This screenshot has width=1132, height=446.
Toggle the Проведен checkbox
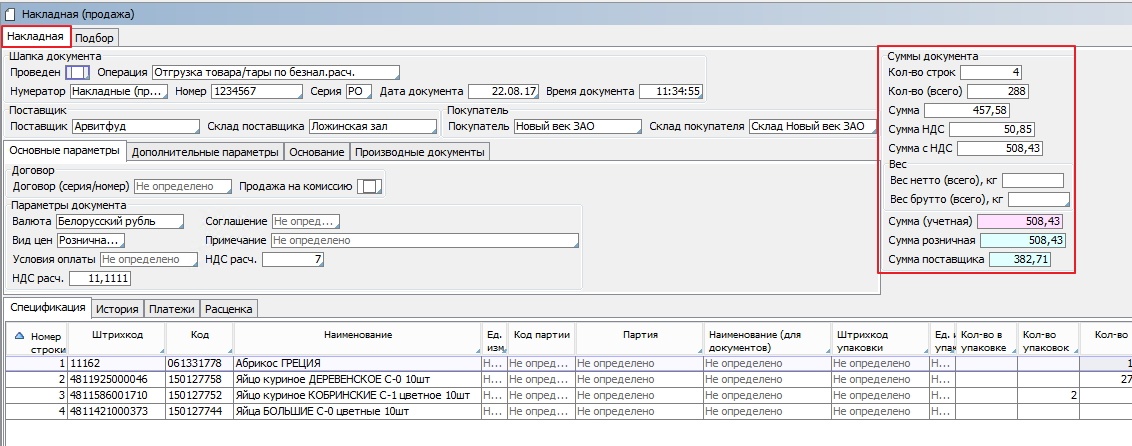click(77, 72)
